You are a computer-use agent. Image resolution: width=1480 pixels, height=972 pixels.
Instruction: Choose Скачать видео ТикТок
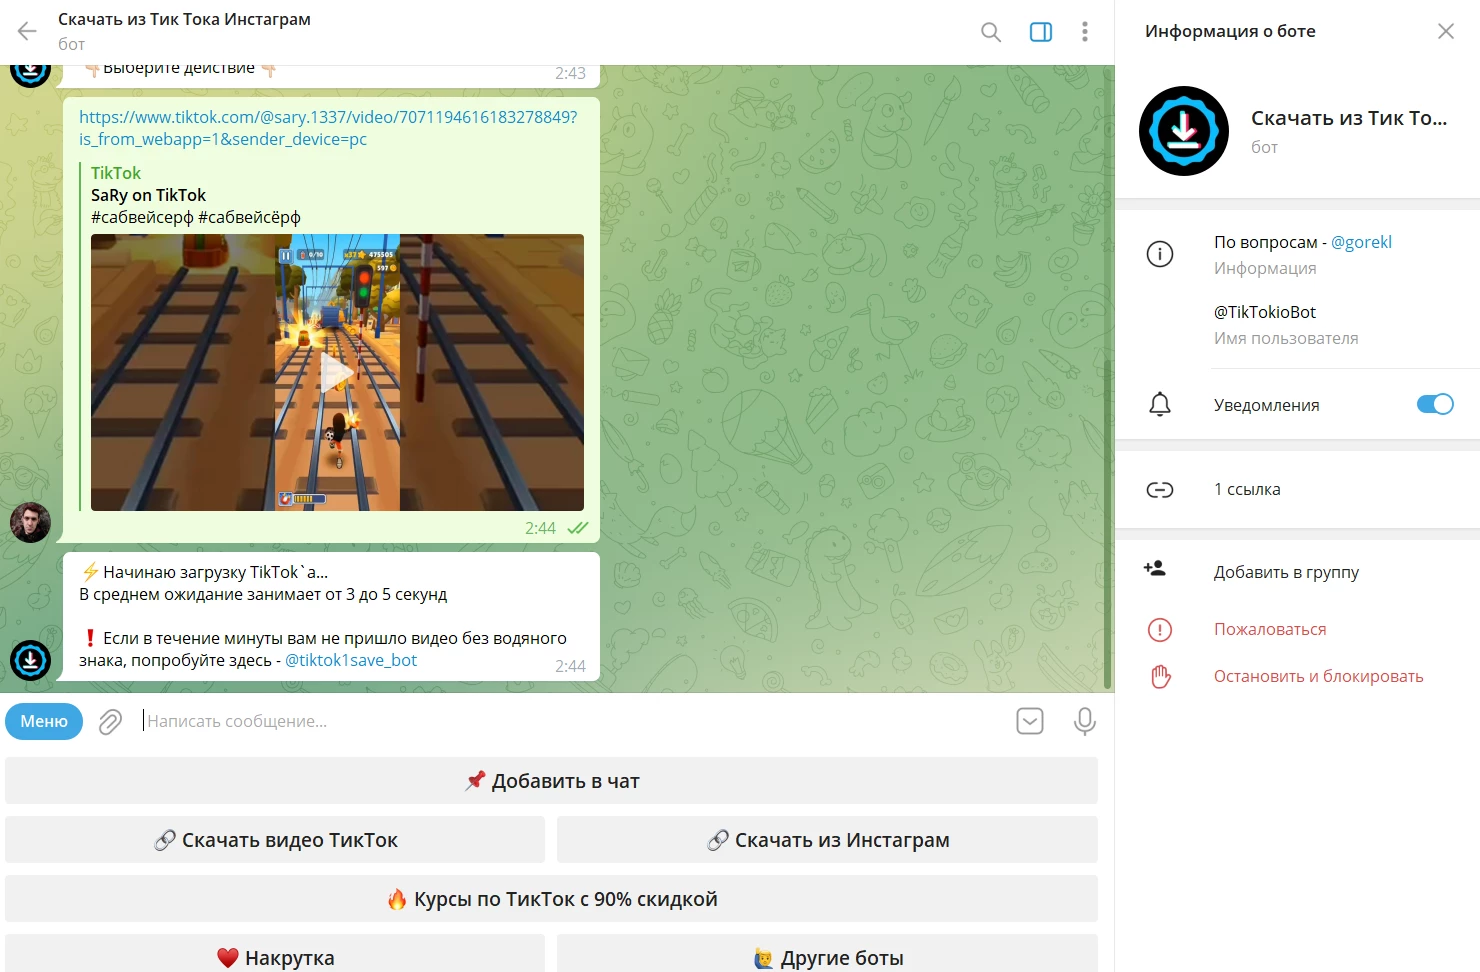pos(275,840)
